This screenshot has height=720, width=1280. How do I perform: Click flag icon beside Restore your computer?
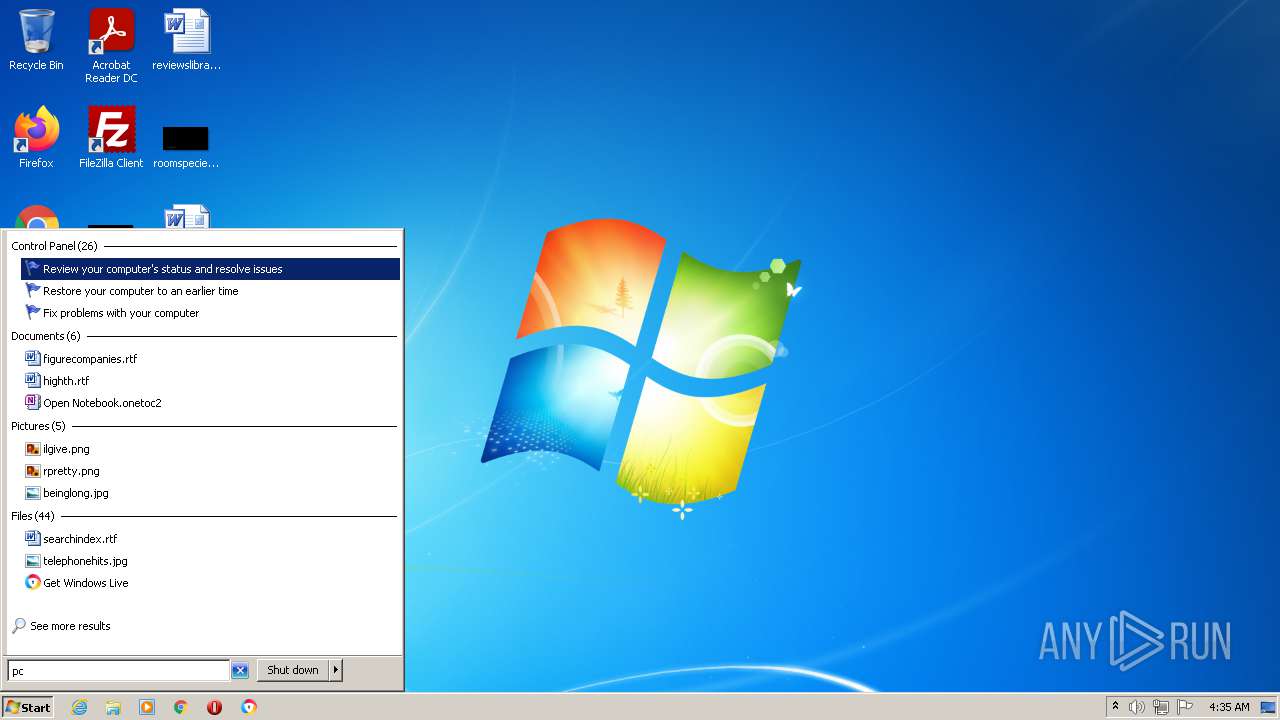(33, 291)
